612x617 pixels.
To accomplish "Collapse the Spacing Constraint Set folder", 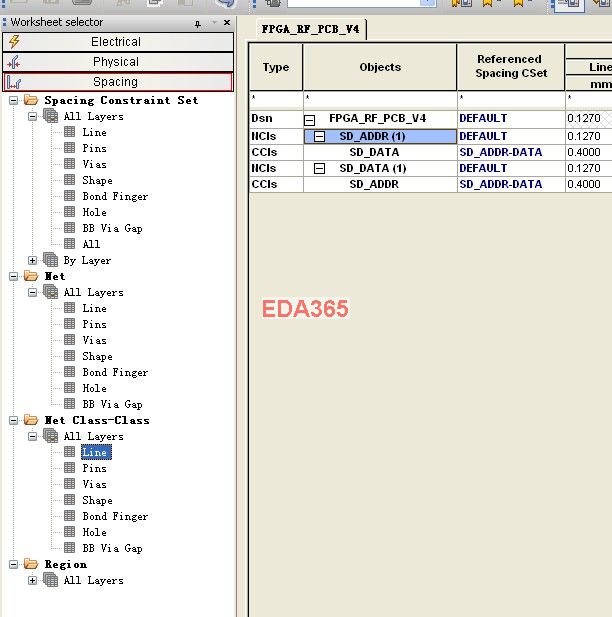I will [13, 100].
